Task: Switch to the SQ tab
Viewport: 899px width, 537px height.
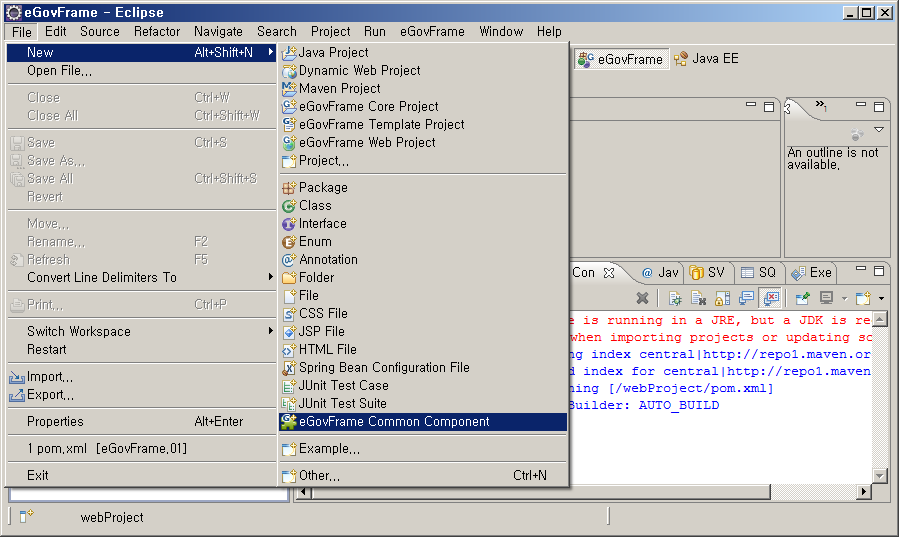Action: (758, 272)
